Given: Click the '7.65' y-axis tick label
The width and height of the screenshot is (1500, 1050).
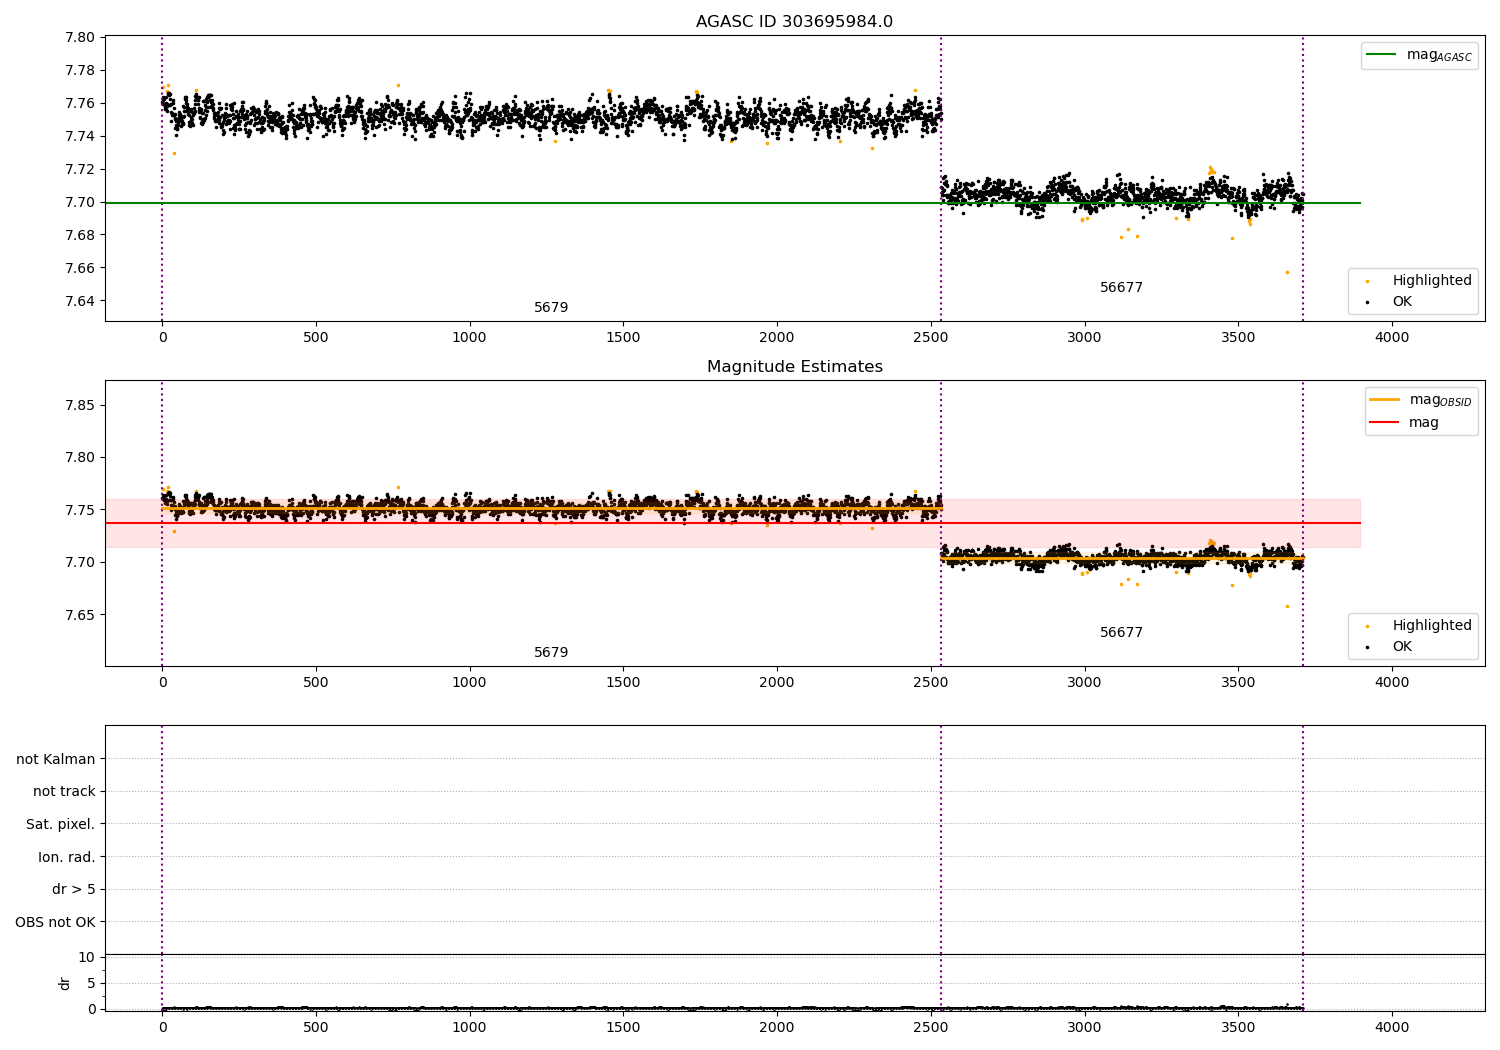Looking at the screenshot, I should 80,615.
